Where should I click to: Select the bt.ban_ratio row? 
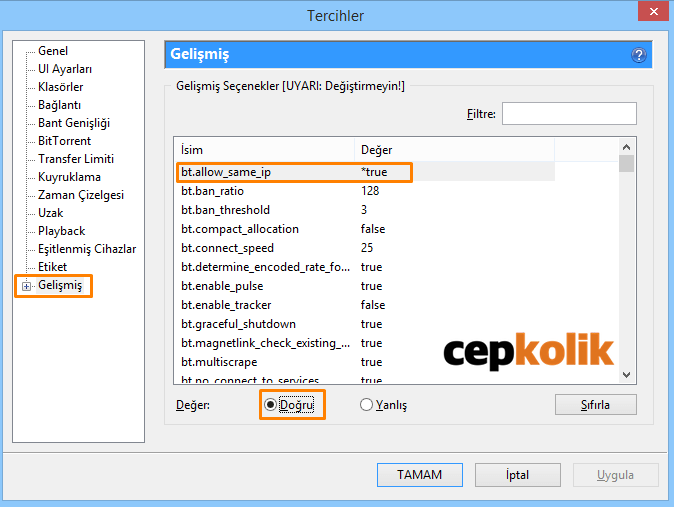coord(365,191)
